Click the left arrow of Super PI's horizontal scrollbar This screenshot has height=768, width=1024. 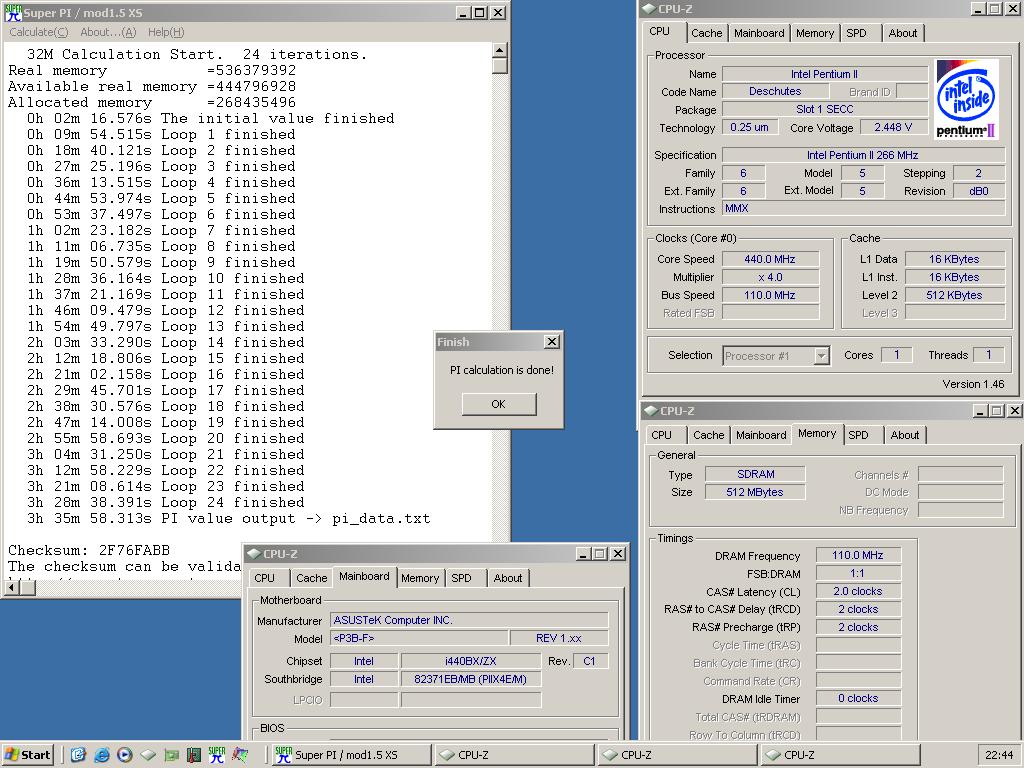[11, 588]
